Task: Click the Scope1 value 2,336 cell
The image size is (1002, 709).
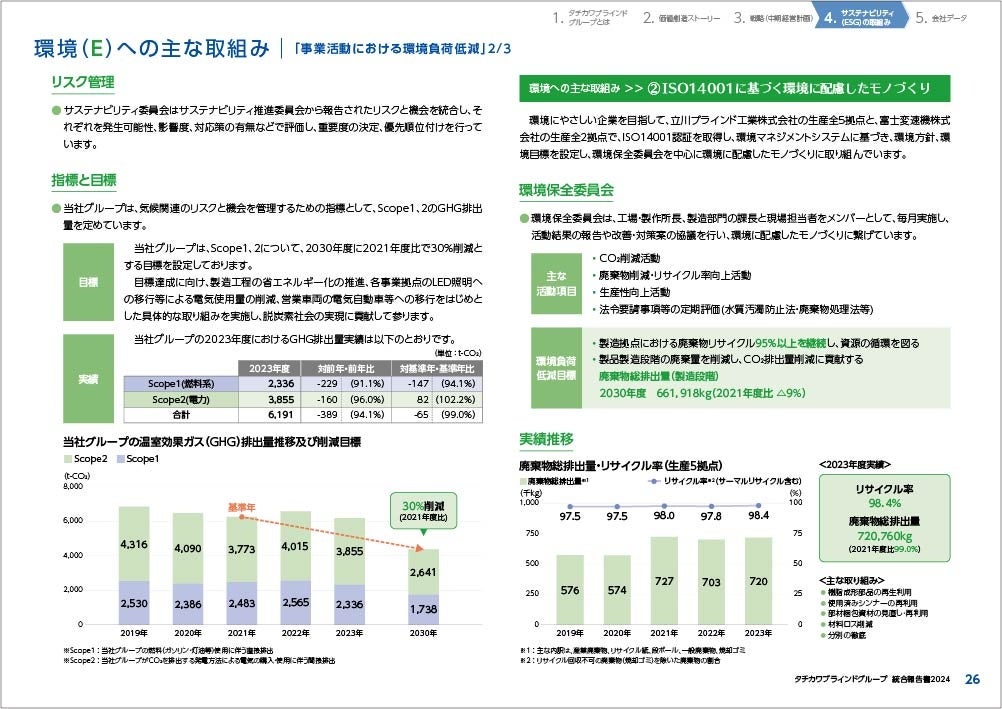Action: click(269, 384)
